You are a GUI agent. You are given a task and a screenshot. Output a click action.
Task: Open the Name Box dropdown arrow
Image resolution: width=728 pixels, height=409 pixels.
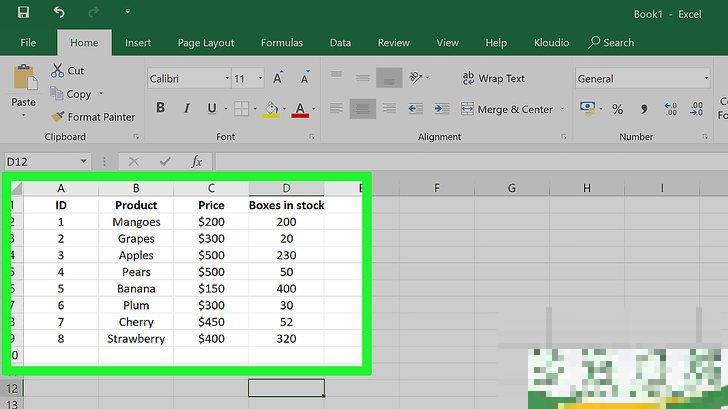pyautogui.click(x=84, y=161)
